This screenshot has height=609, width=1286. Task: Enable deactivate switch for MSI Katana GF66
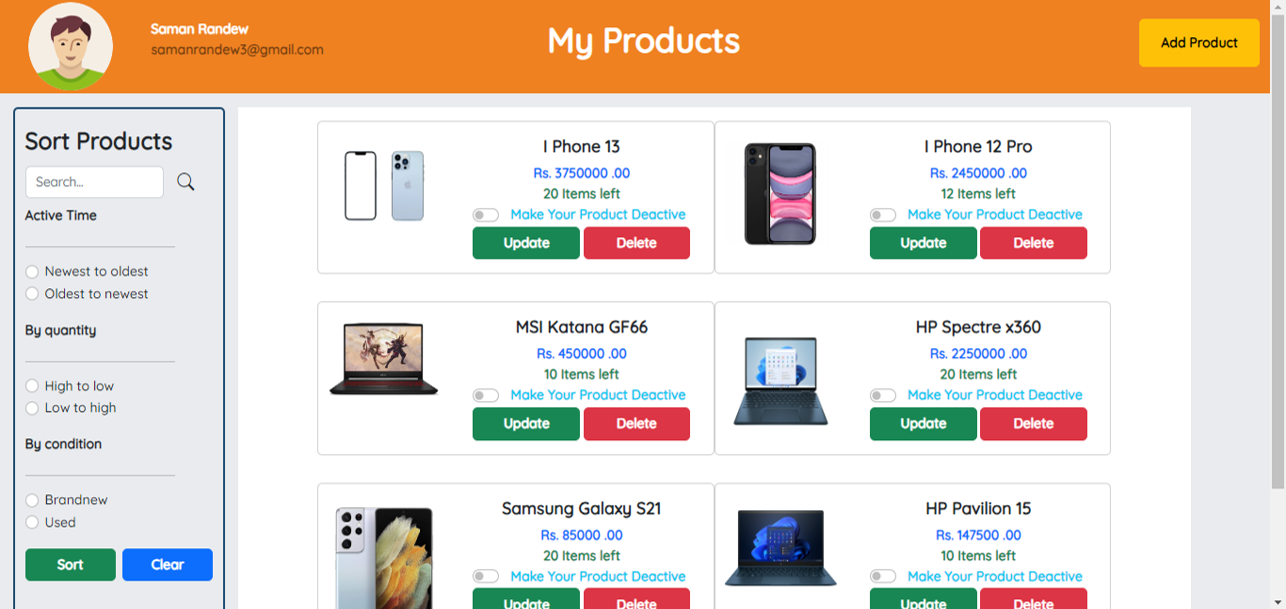click(487, 395)
